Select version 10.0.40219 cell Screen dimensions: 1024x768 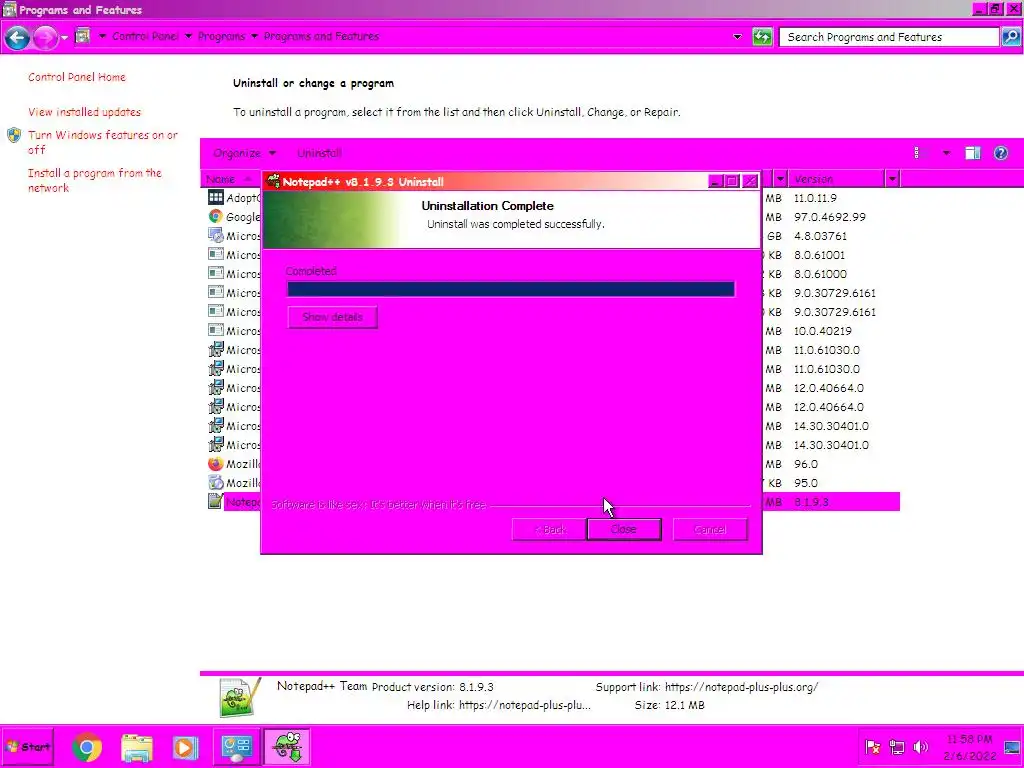coord(822,331)
